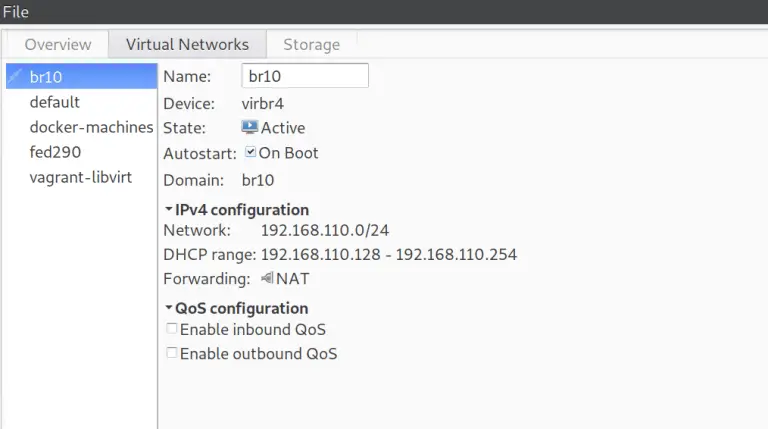Screen dimensions: 768x429
Task: Collapse the QoS configuration section
Action: point(168,308)
